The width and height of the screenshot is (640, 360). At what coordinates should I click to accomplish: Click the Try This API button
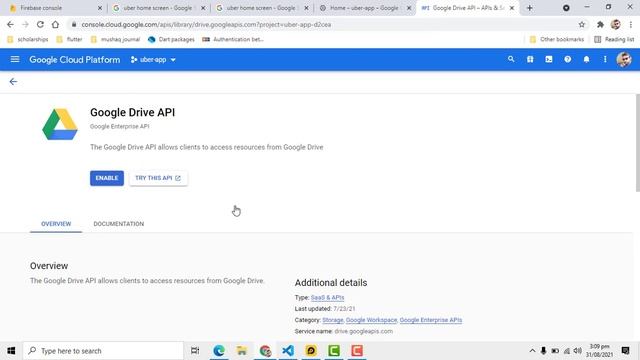tap(158, 178)
